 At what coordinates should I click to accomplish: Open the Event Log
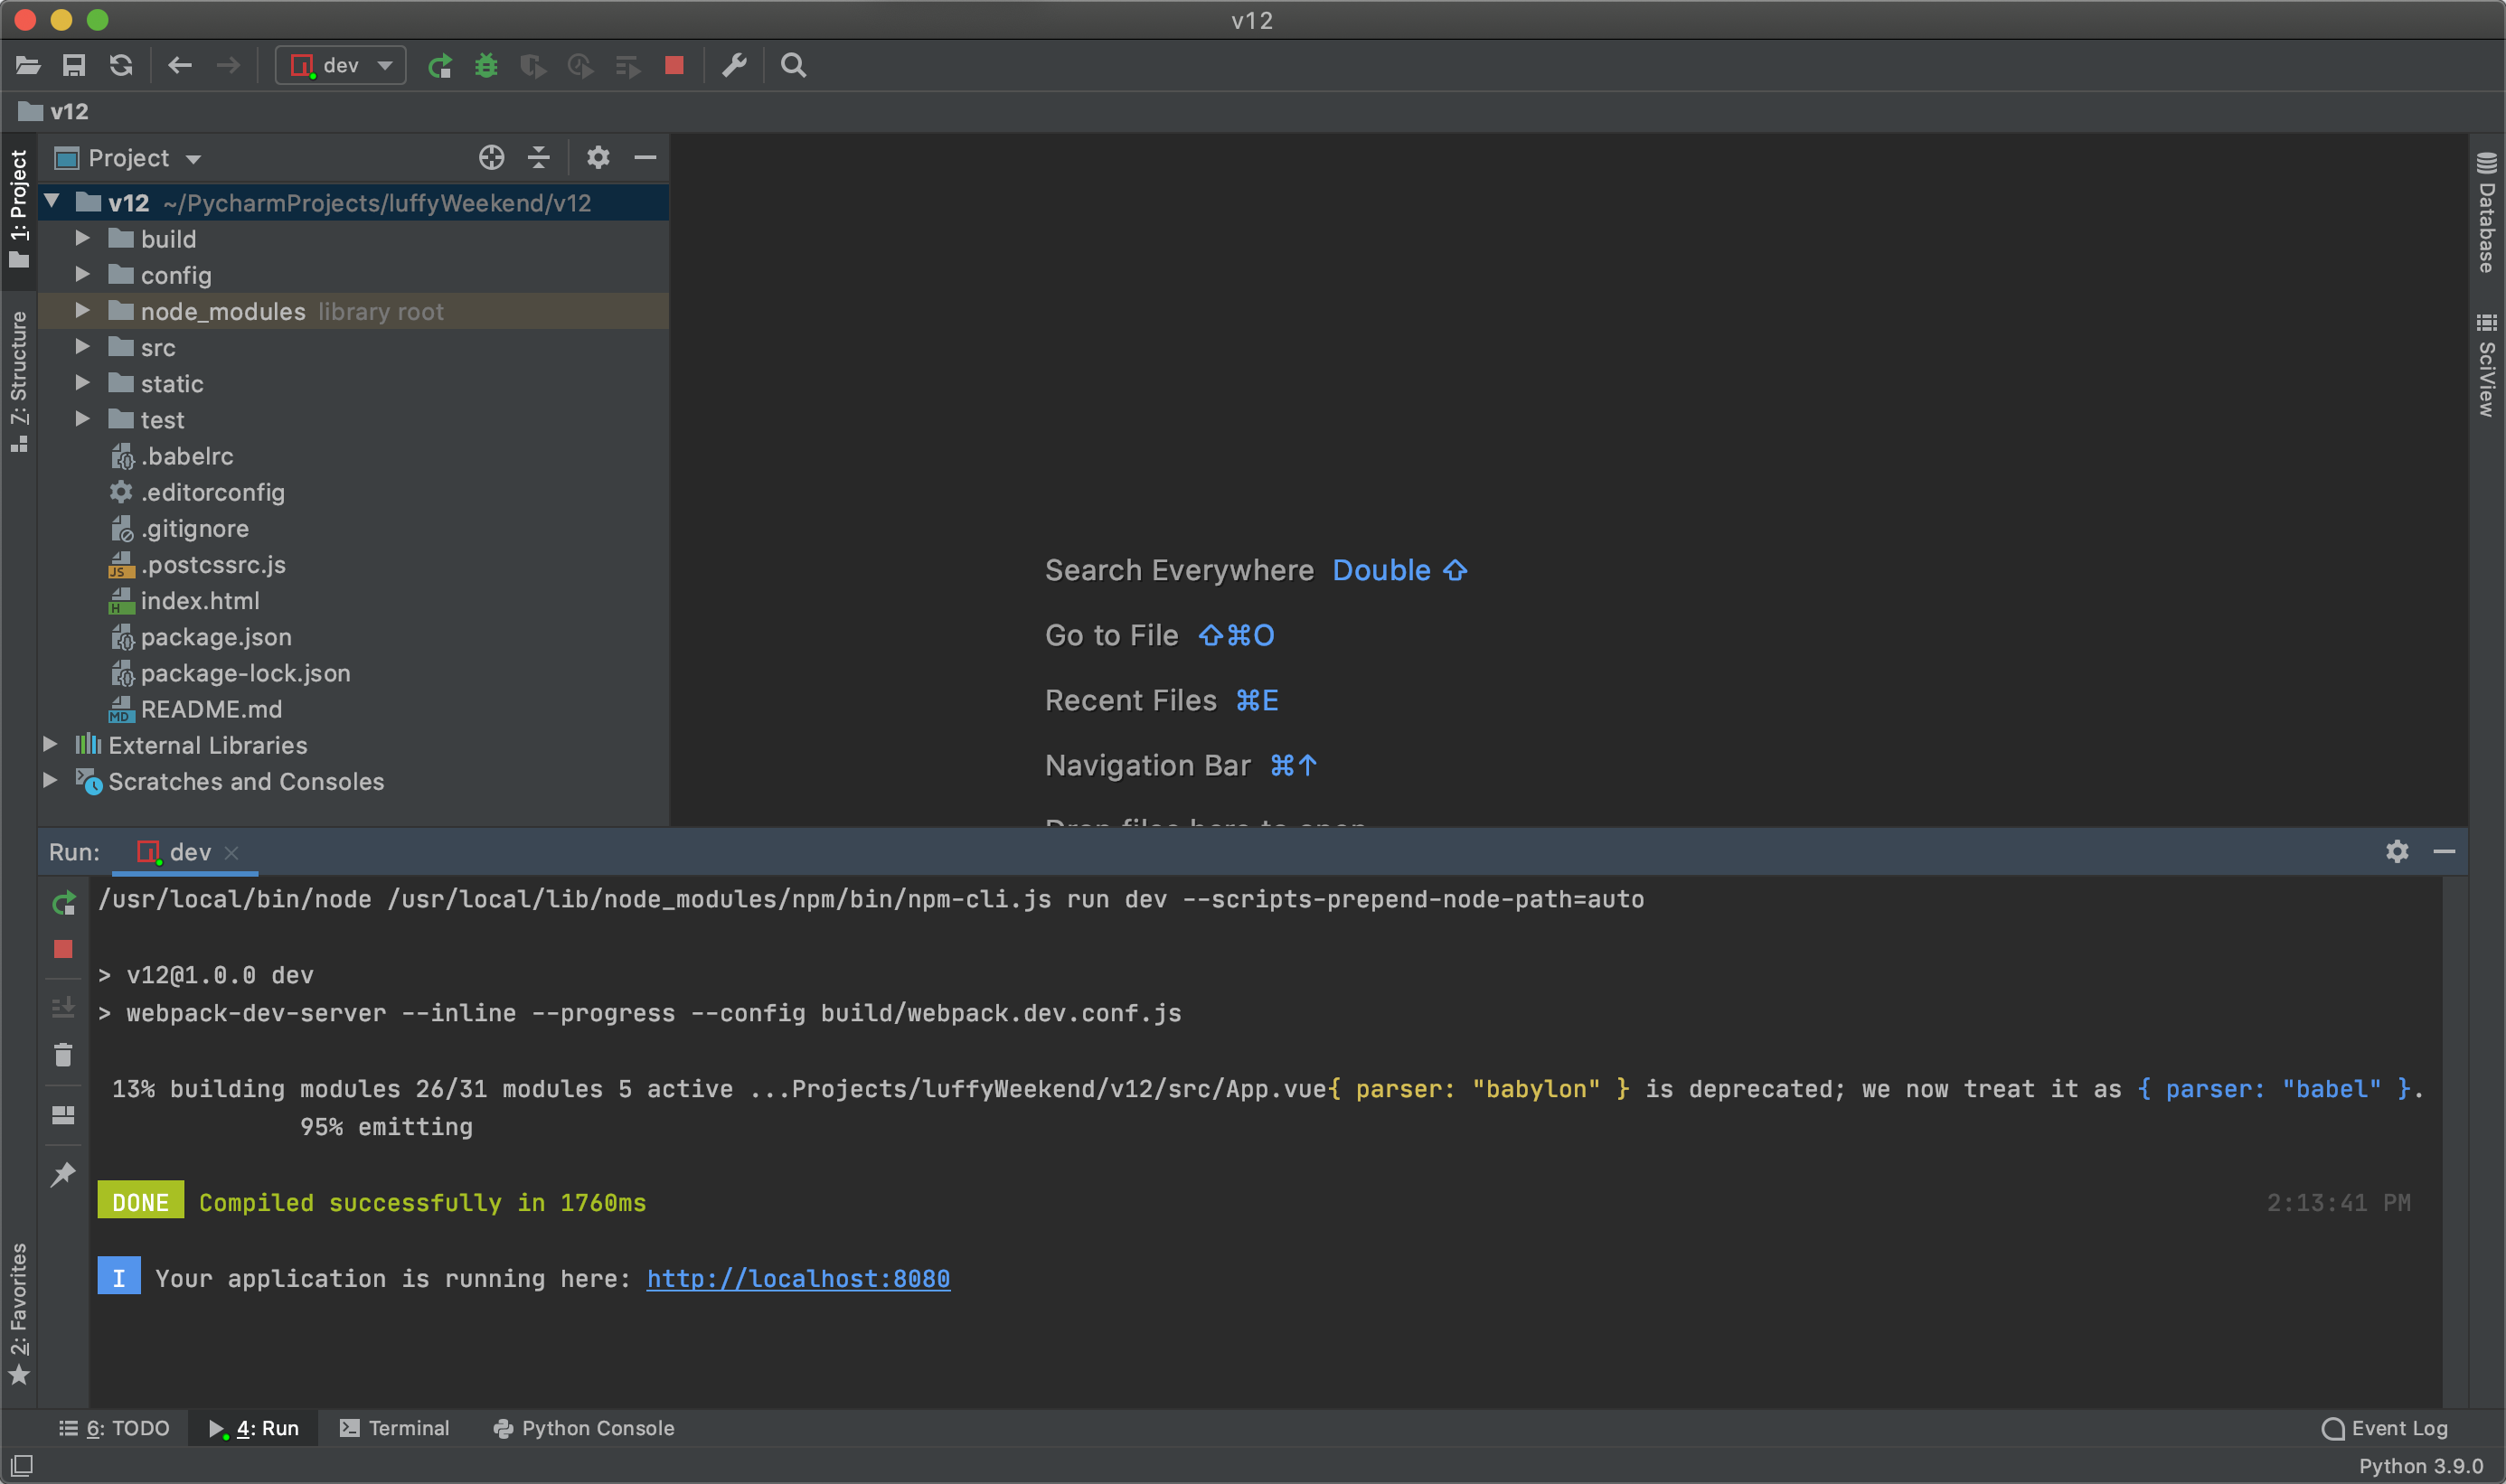click(x=2384, y=1428)
